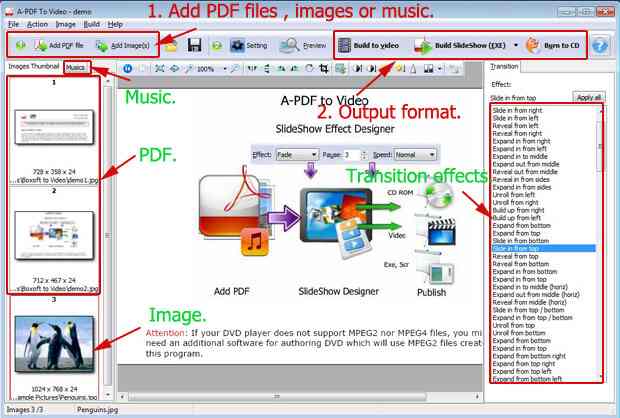
Task: Click the green refresh icon left of Setting
Action: click(x=217, y=46)
